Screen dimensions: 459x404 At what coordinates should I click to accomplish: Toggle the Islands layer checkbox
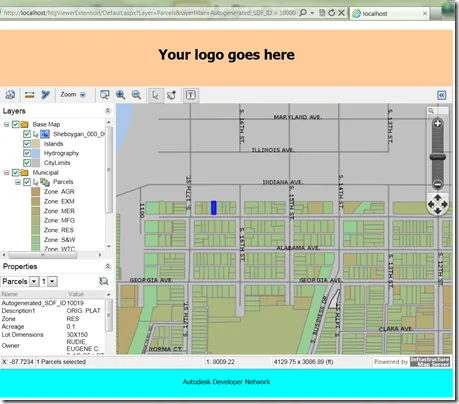27,144
